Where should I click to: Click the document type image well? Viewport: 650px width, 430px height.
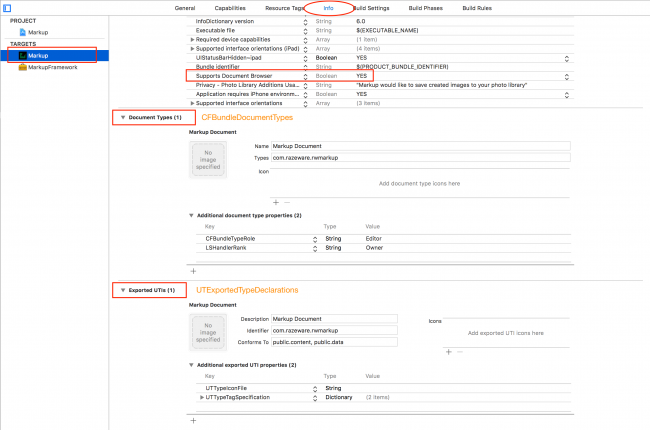click(209, 158)
